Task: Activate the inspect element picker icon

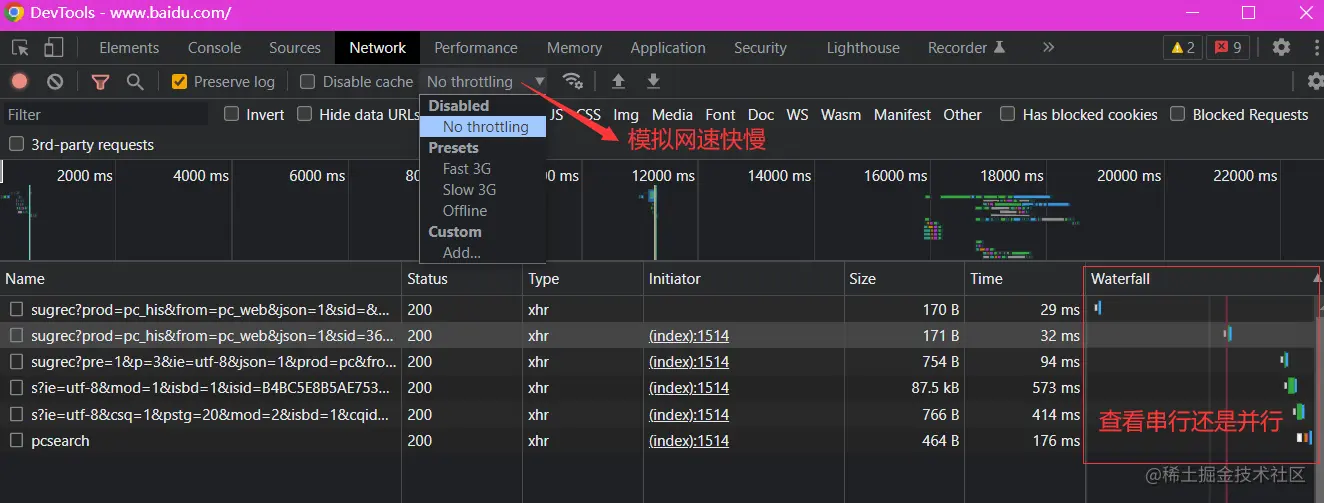Action: pyautogui.click(x=20, y=47)
